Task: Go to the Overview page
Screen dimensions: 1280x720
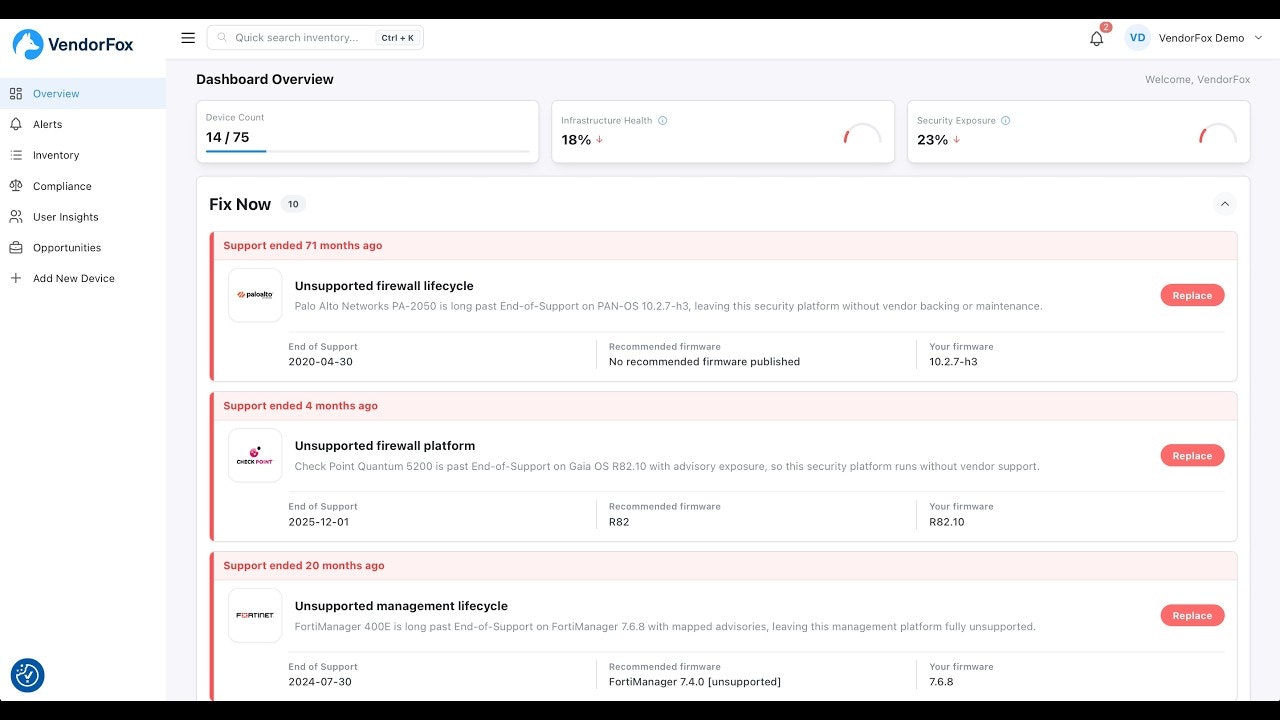Action: tap(83, 94)
